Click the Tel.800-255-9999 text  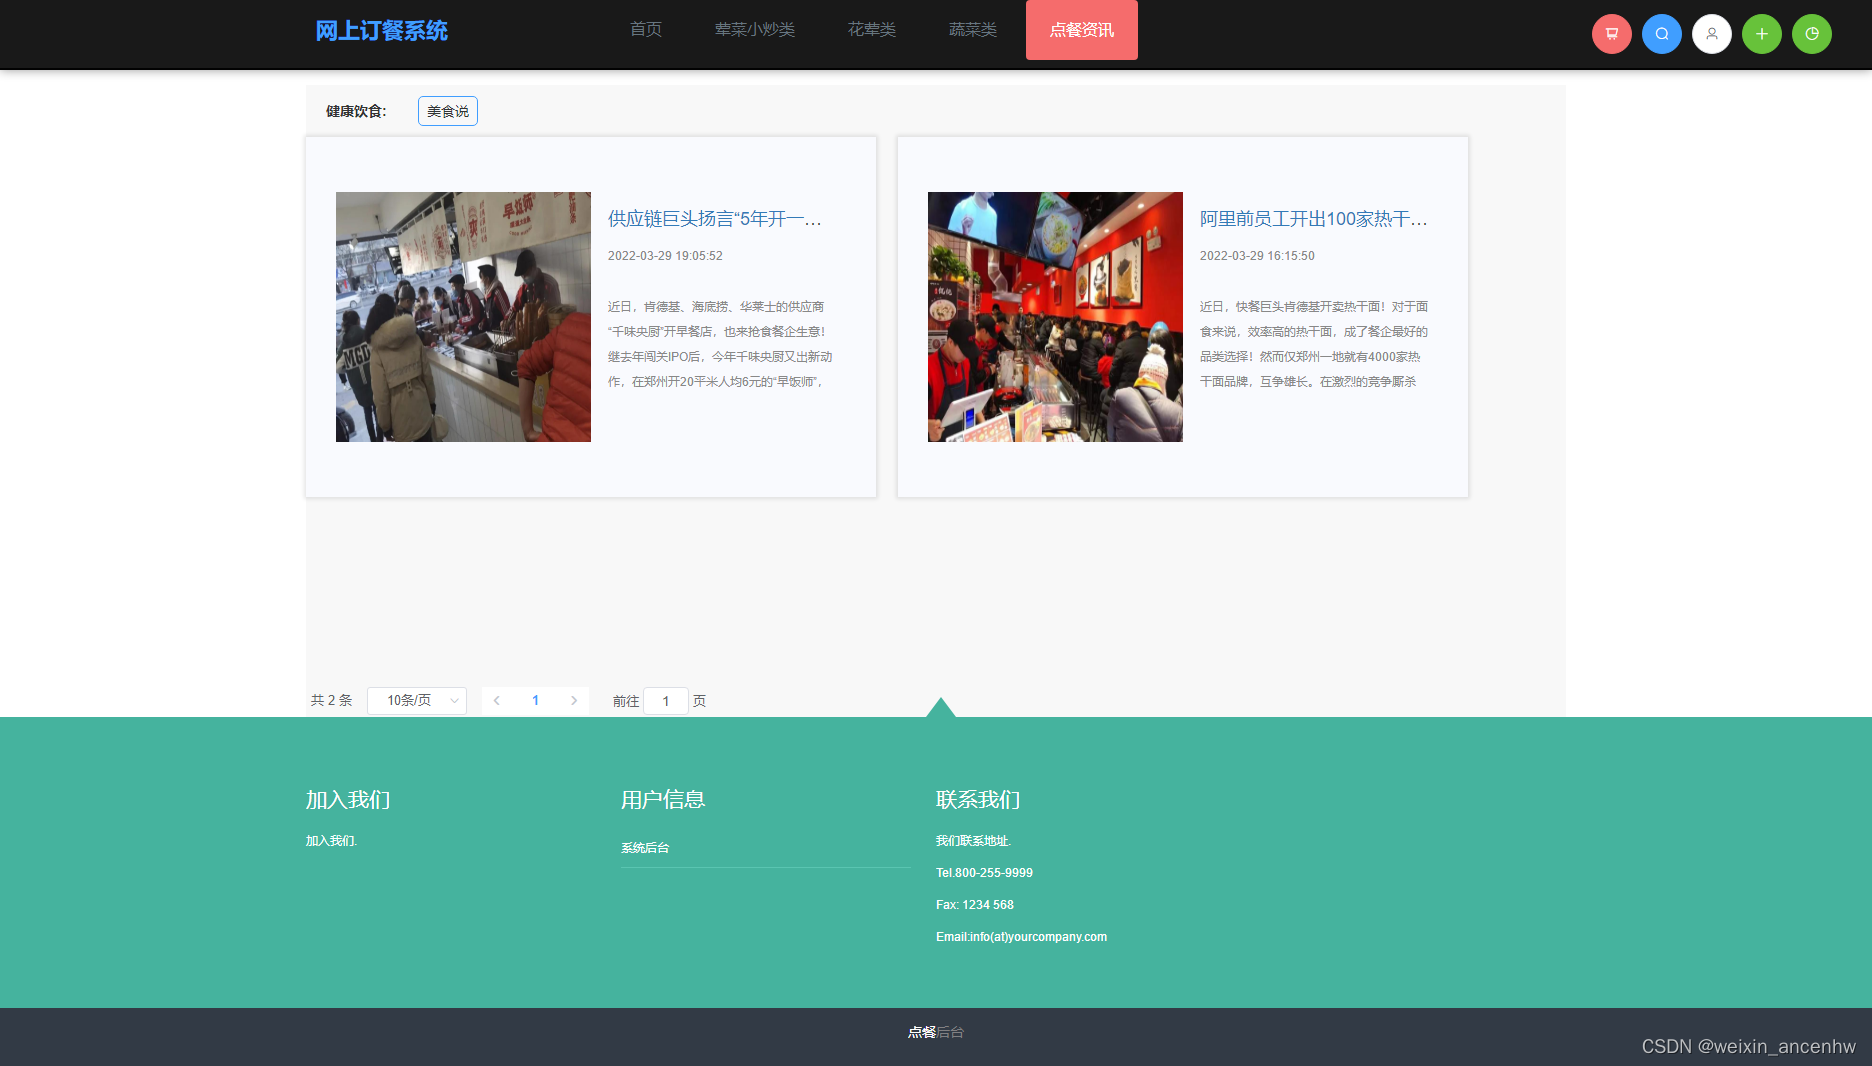[x=984, y=873]
